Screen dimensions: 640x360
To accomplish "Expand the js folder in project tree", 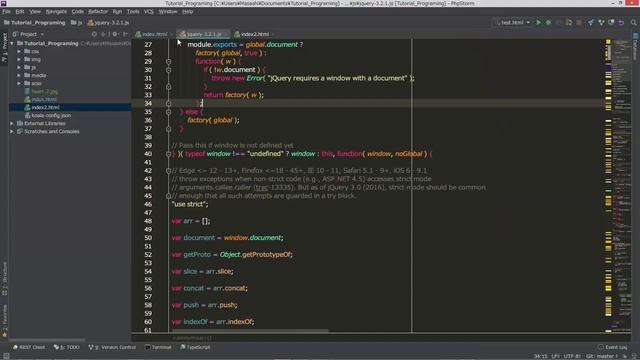I will (19, 67).
